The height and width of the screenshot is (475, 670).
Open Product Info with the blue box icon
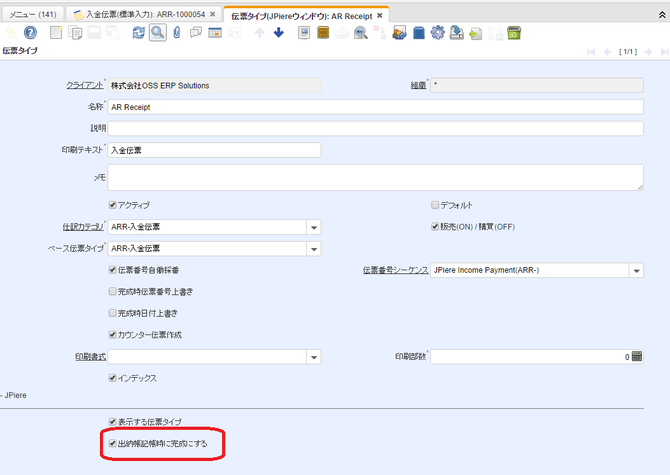point(419,32)
